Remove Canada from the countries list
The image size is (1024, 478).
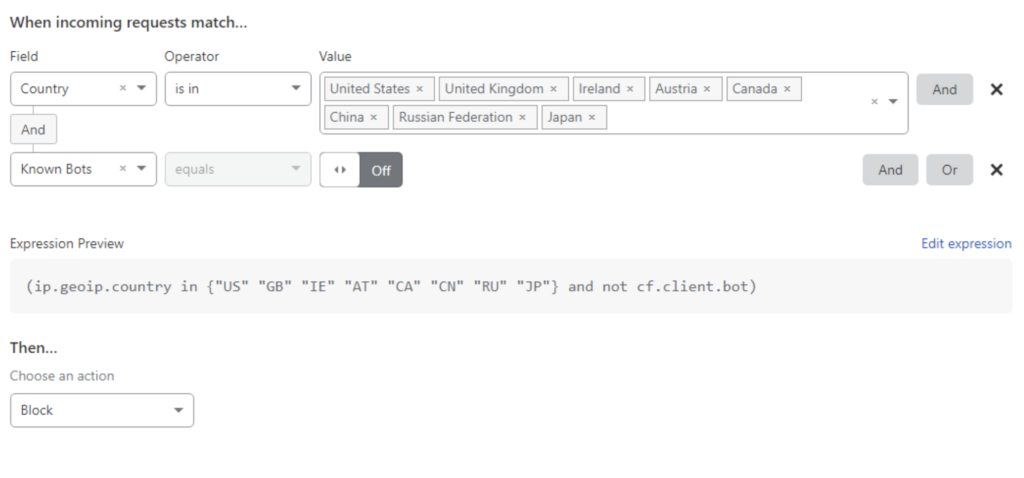(786, 89)
